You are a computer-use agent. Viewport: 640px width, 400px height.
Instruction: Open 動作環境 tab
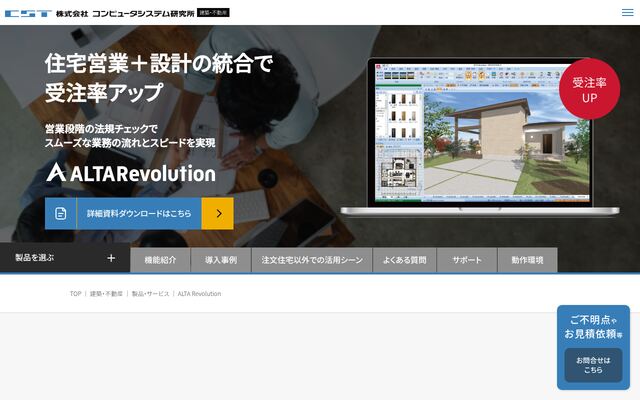(x=527, y=260)
